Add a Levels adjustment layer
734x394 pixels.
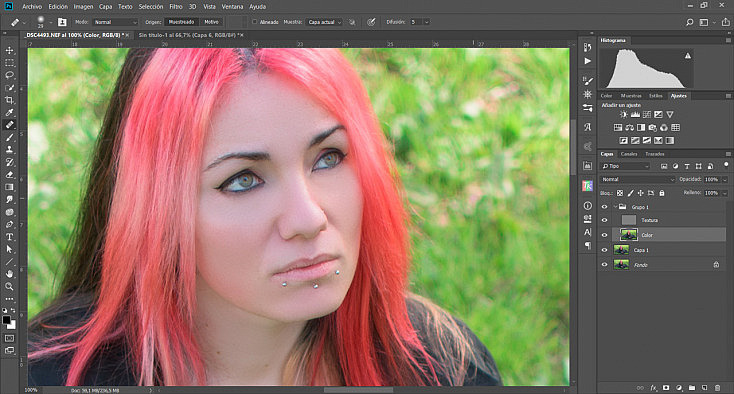tap(635, 115)
